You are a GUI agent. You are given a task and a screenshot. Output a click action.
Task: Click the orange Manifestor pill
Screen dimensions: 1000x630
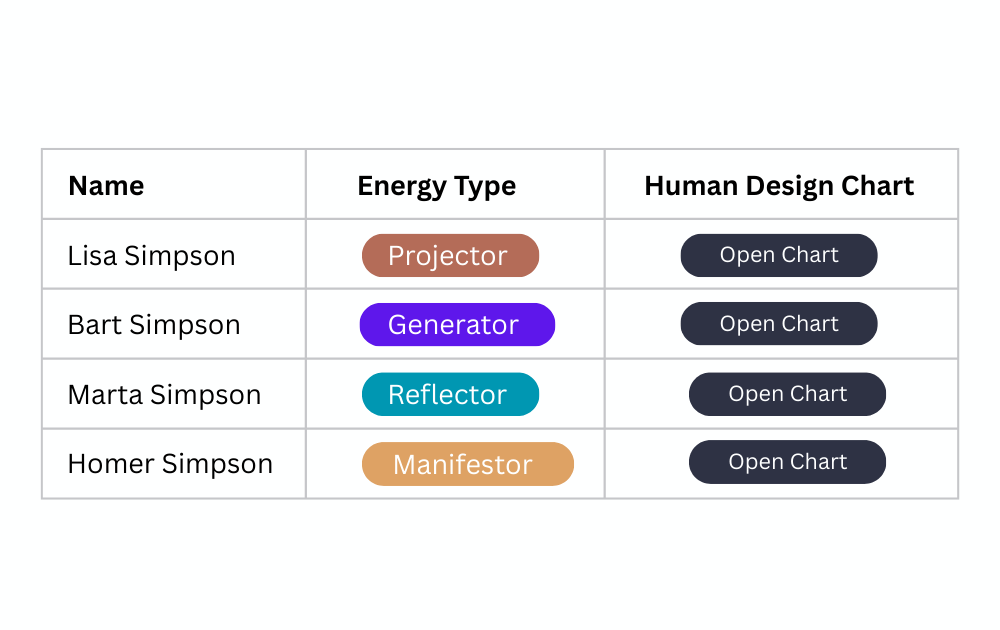click(x=467, y=464)
